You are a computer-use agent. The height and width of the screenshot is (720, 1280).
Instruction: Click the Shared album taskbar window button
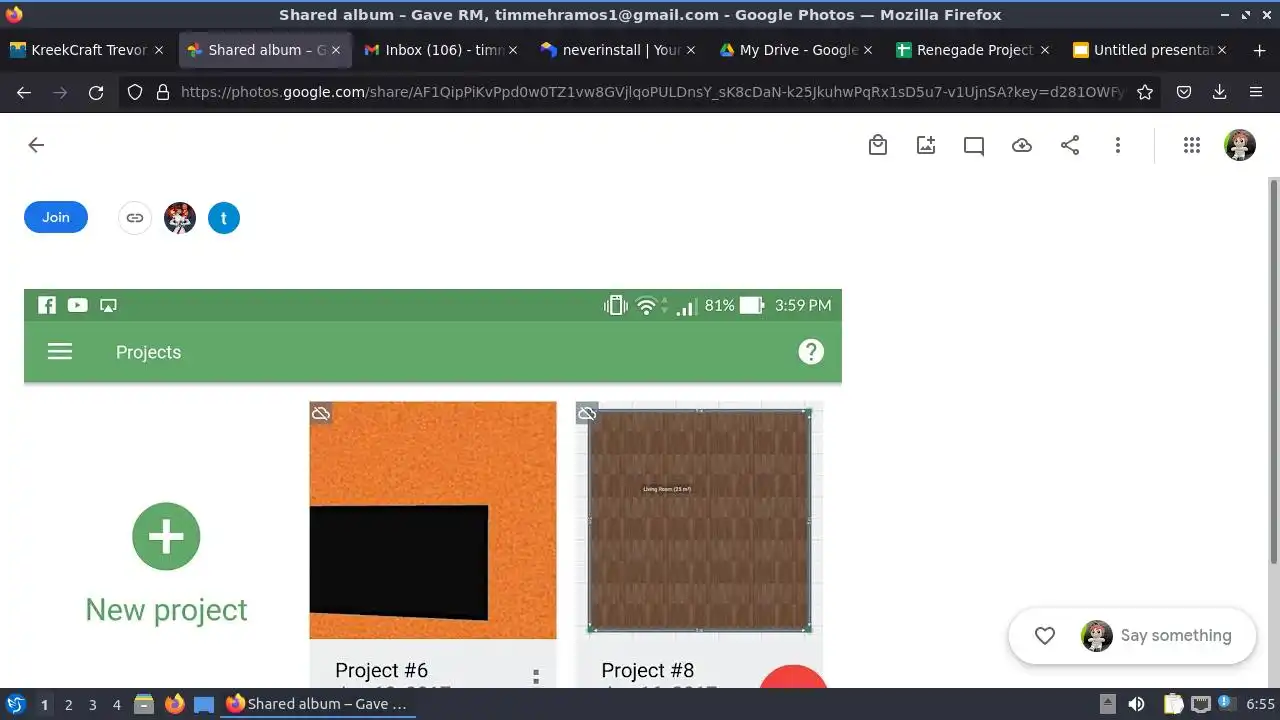[x=317, y=704]
